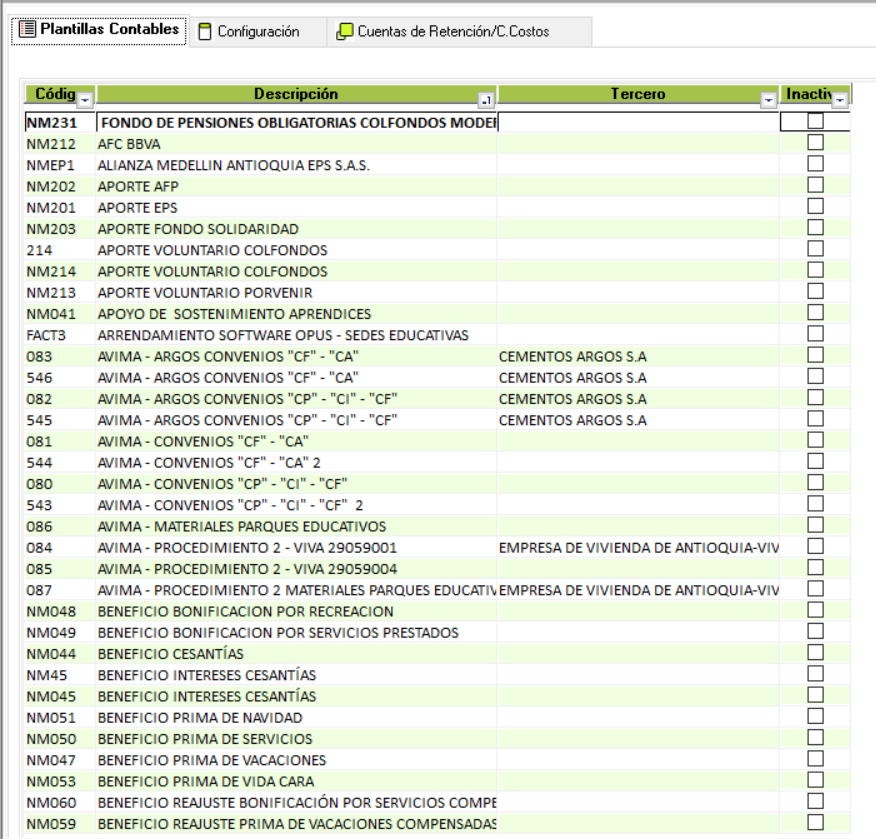Click the Cuentas de Retención tab icon
The height and width of the screenshot is (839, 876).
pyautogui.click(x=345, y=31)
